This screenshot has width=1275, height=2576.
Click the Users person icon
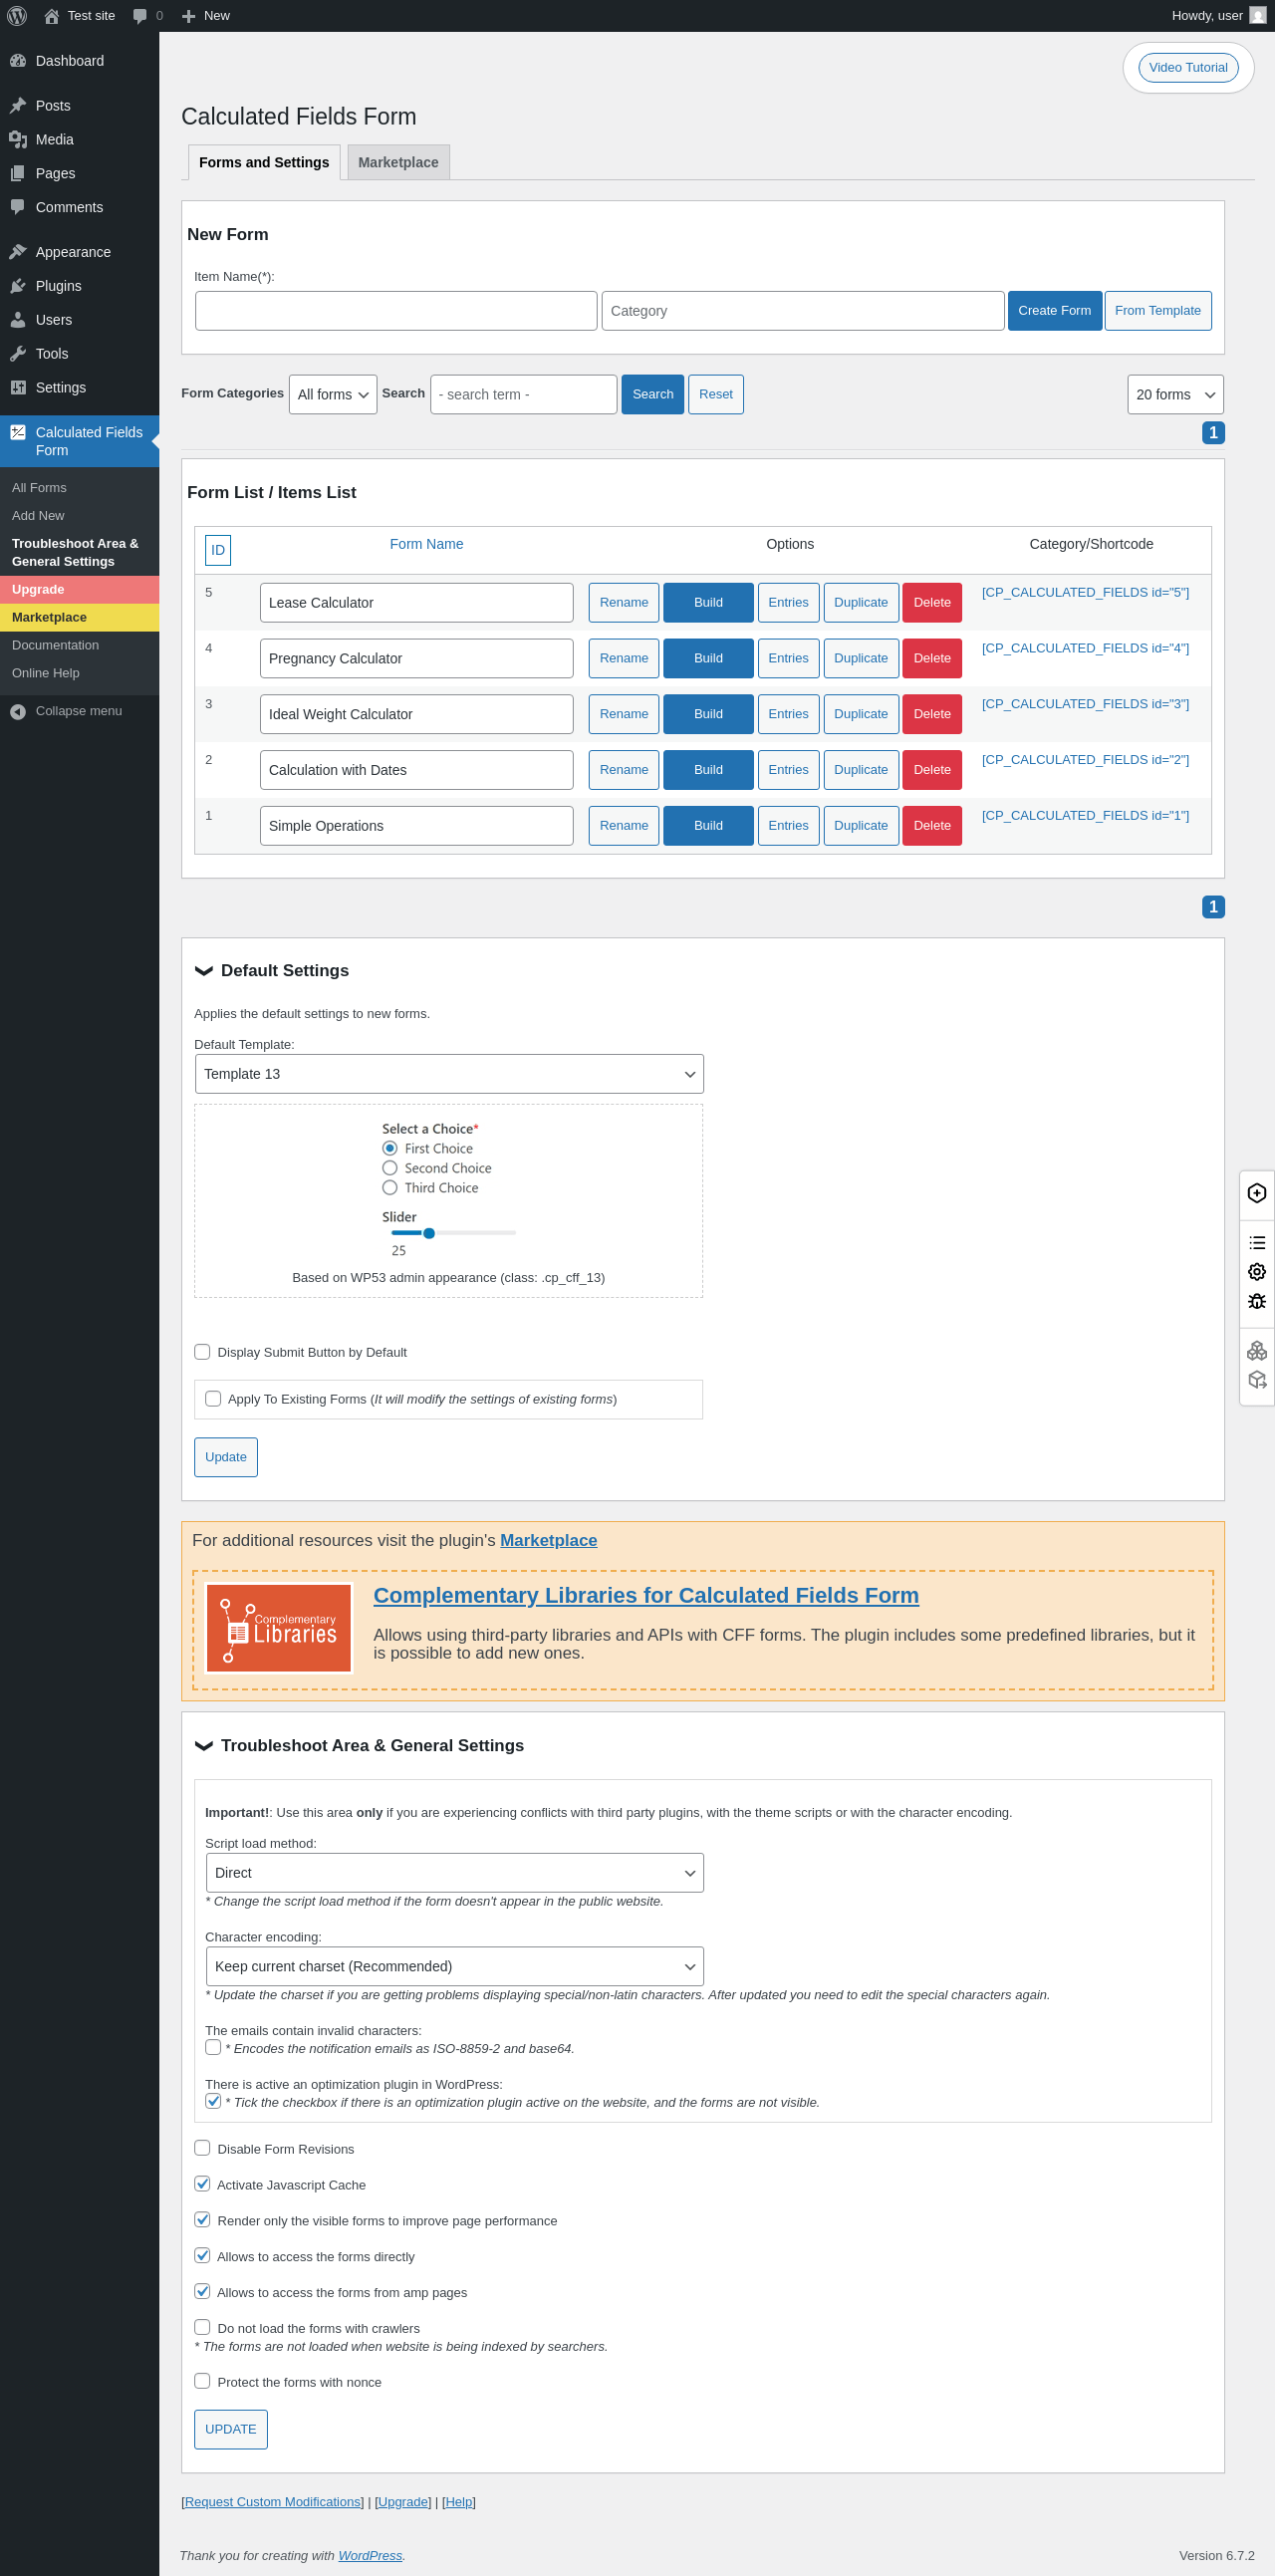(x=18, y=320)
